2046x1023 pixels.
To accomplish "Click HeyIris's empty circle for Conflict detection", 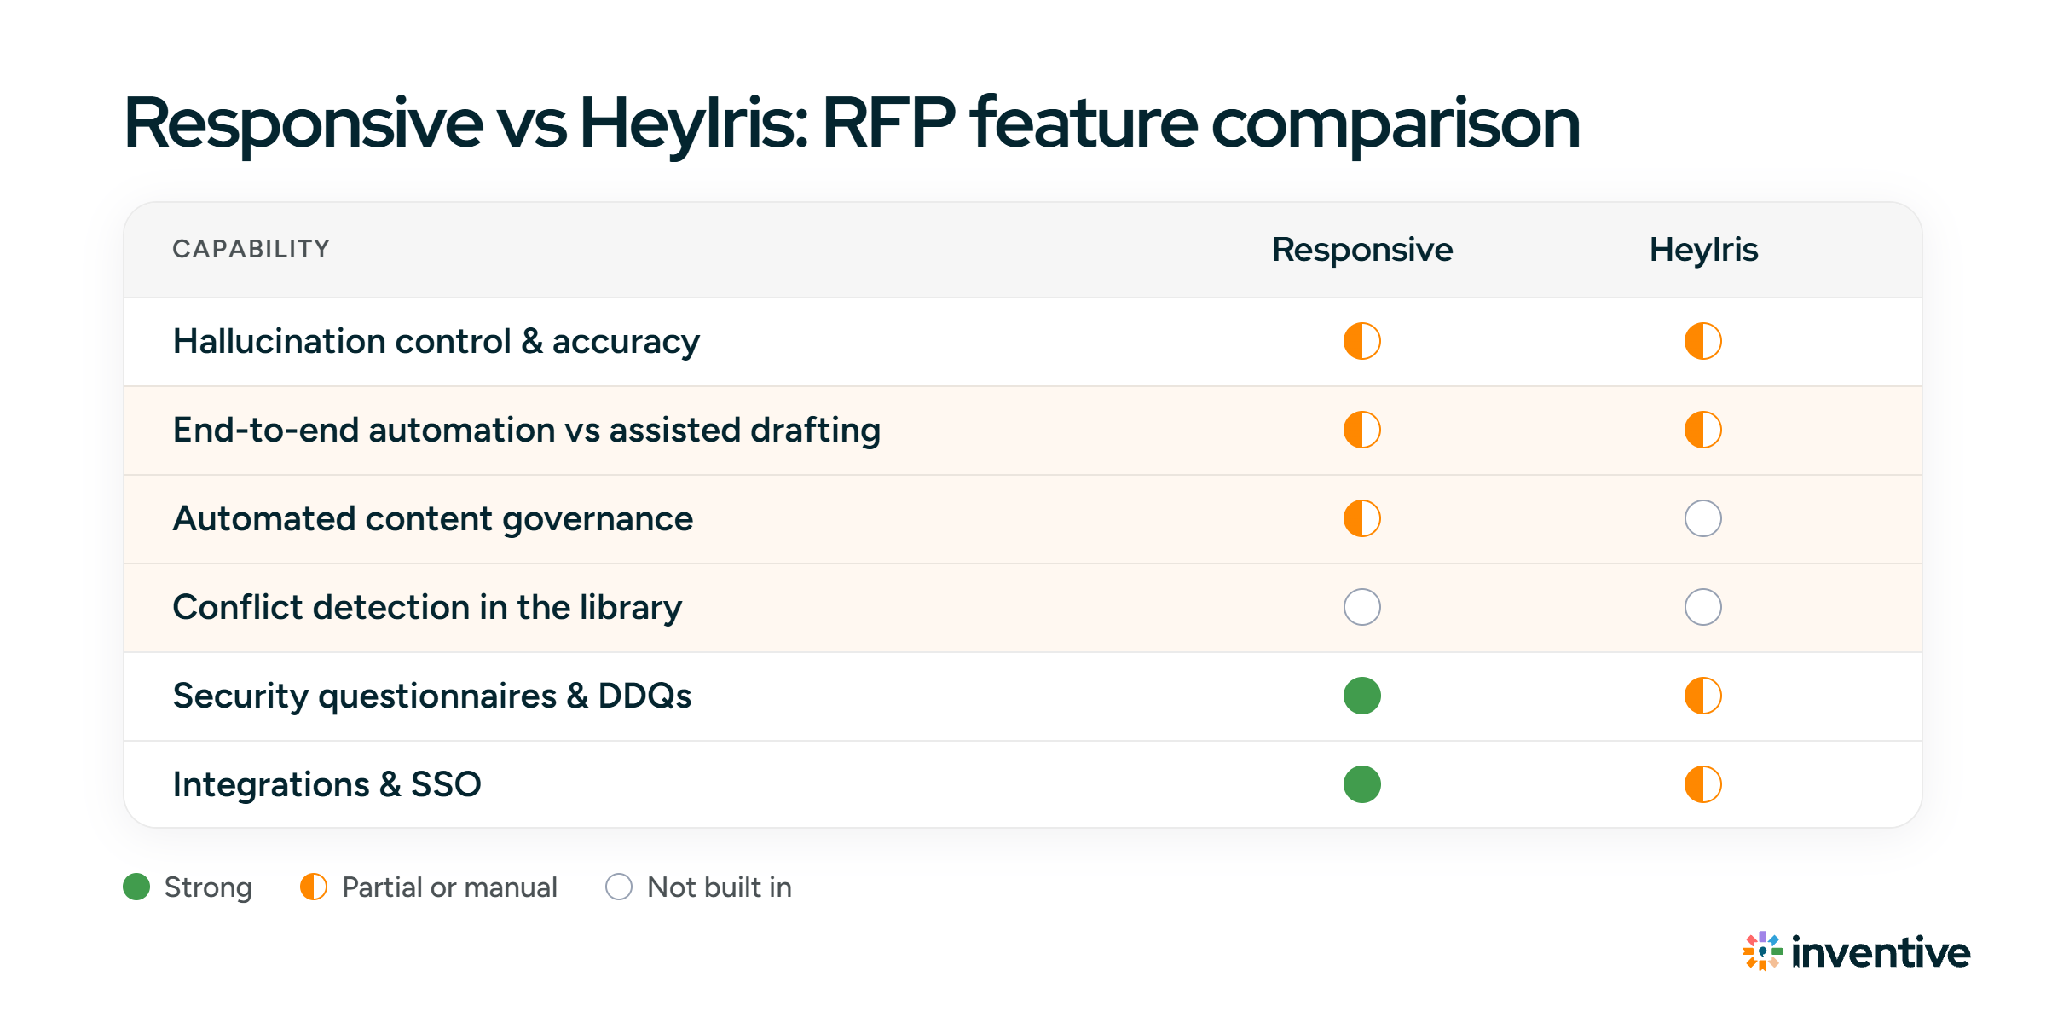I will (x=1702, y=607).
